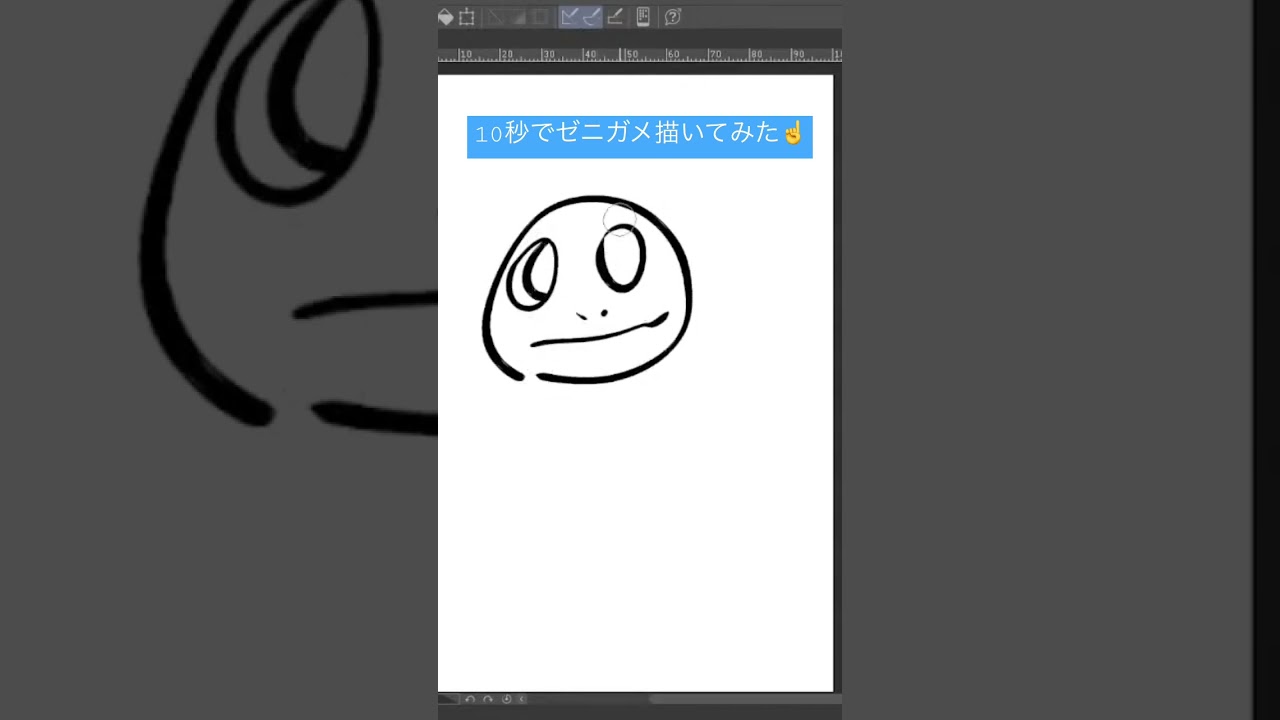
Task: Click the value field at bottom-left of canvas
Action: tap(449, 700)
